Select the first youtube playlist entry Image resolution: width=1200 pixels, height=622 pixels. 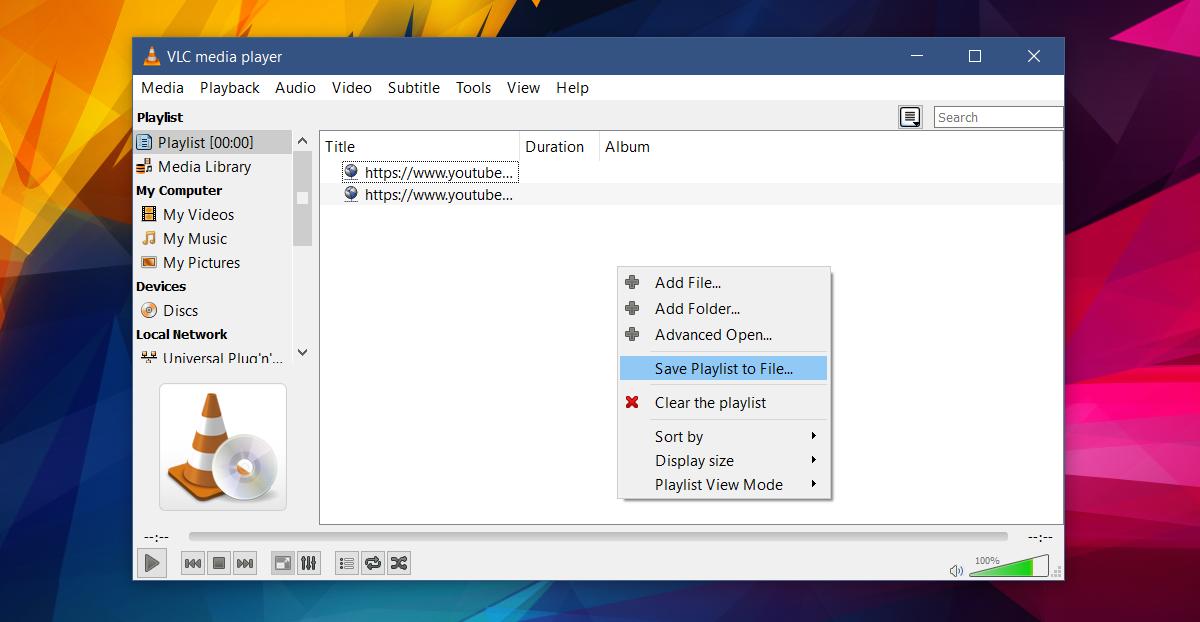(430, 172)
